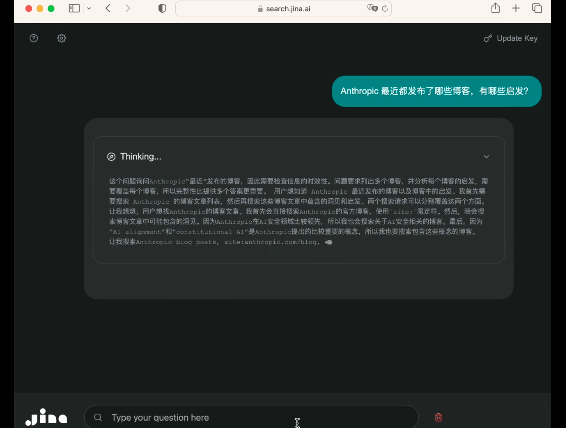The height and width of the screenshot is (428, 566).
Task: Go back with Safari back arrow
Action: (108, 8)
